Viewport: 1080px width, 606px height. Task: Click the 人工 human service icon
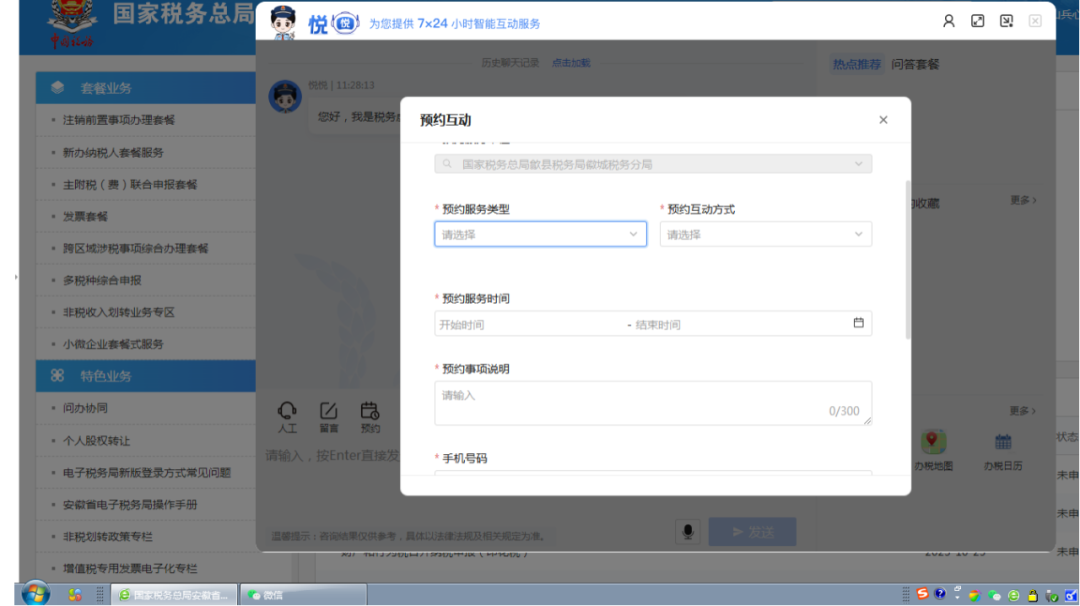pyautogui.click(x=287, y=417)
